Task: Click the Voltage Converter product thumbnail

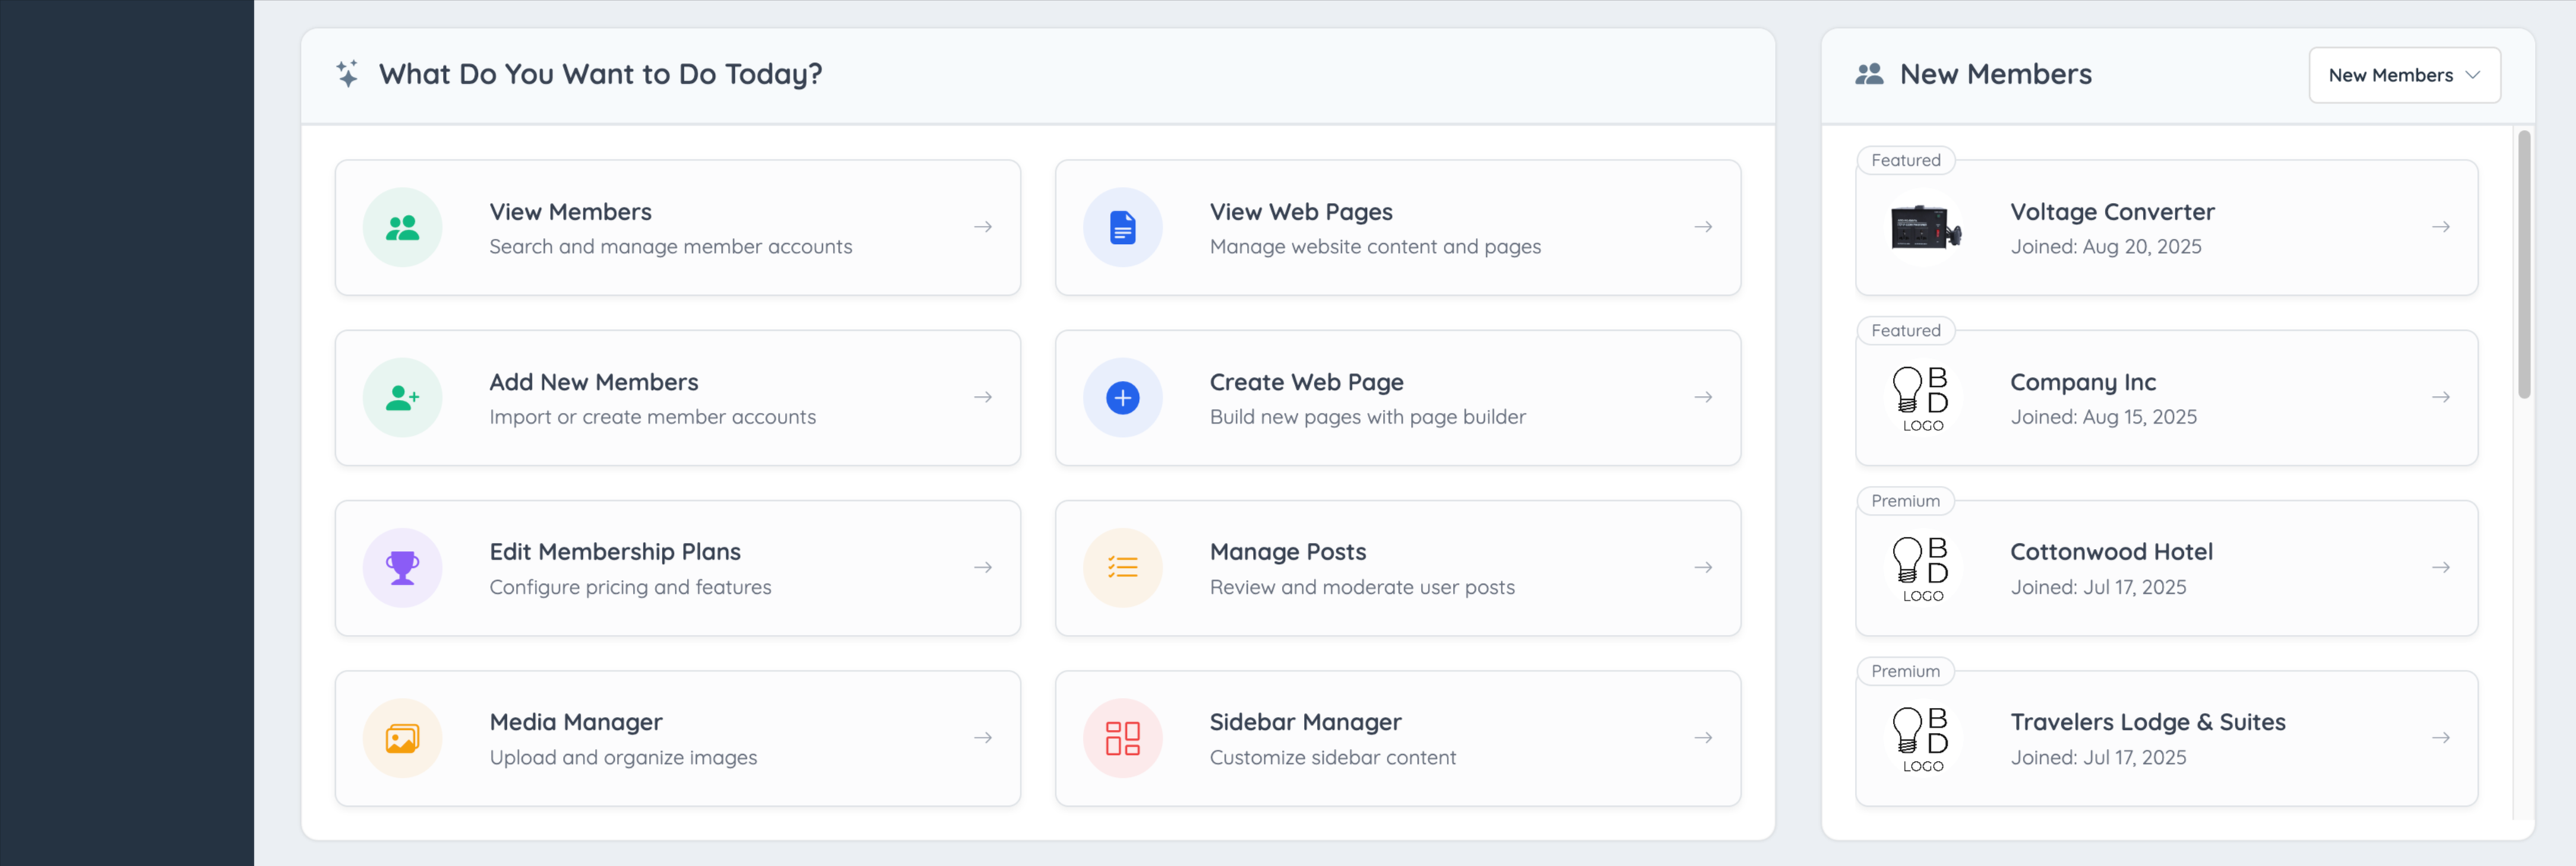Action: 1924,228
